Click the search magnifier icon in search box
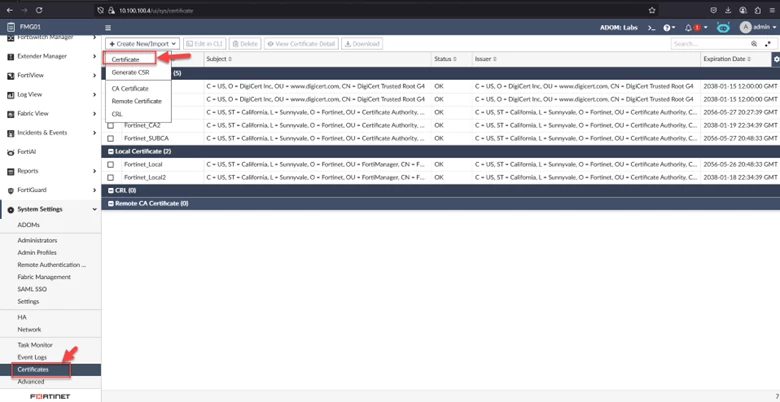Screen dimensions: 780x402 click(754, 44)
